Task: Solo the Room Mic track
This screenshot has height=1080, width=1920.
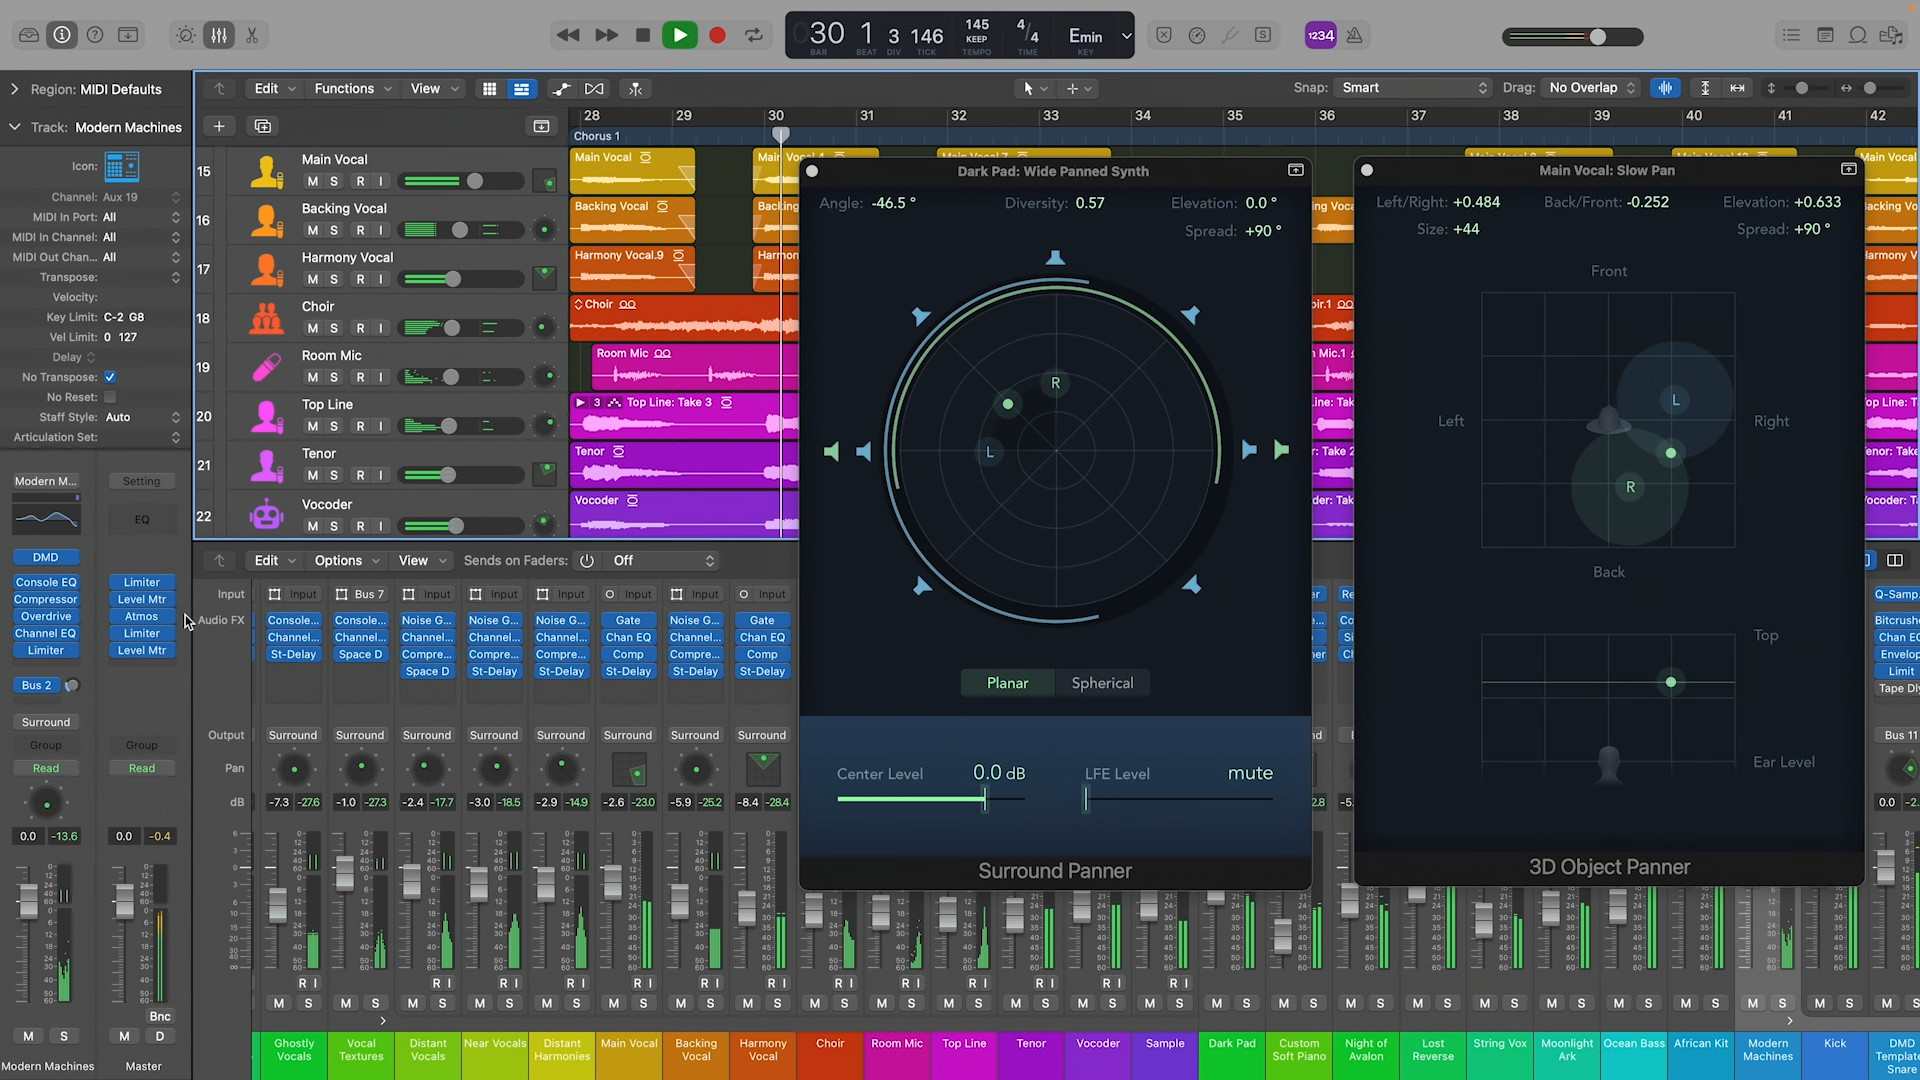Action: tap(333, 377)
